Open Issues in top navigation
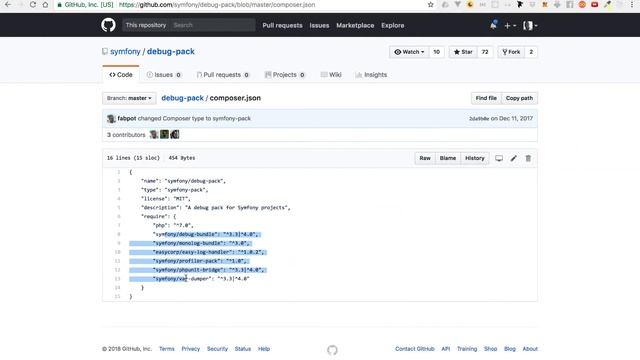This screenshot has width=640, height=360. click(319, 25)
